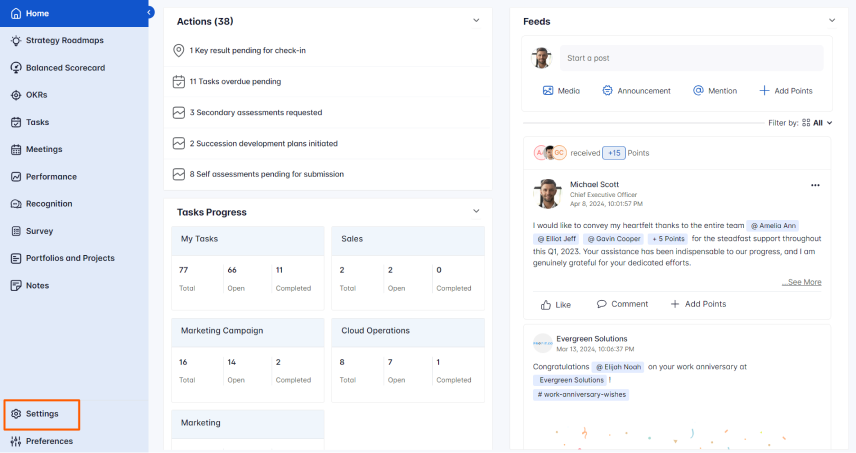Click My Tasks completed count 11
Screen dimensions: 856x453
(279, 270)
